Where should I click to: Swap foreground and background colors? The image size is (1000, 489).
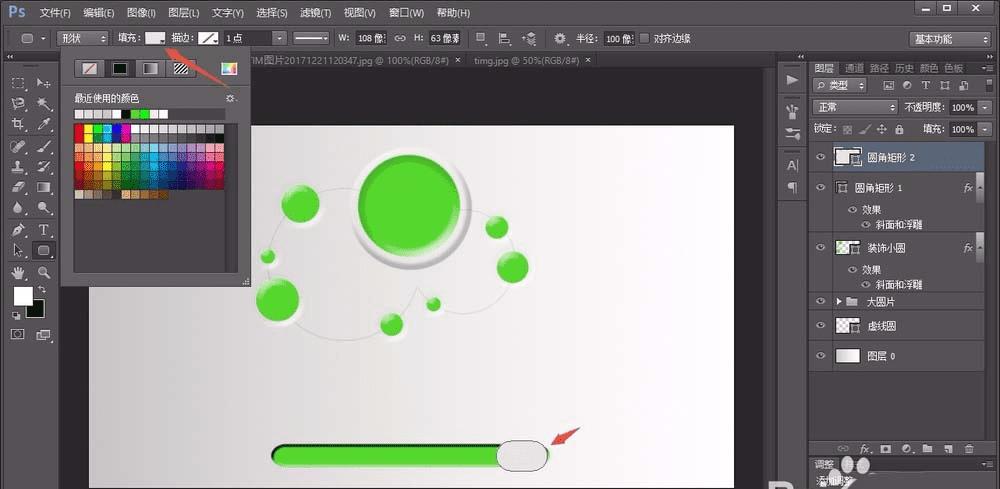(41, 289)
